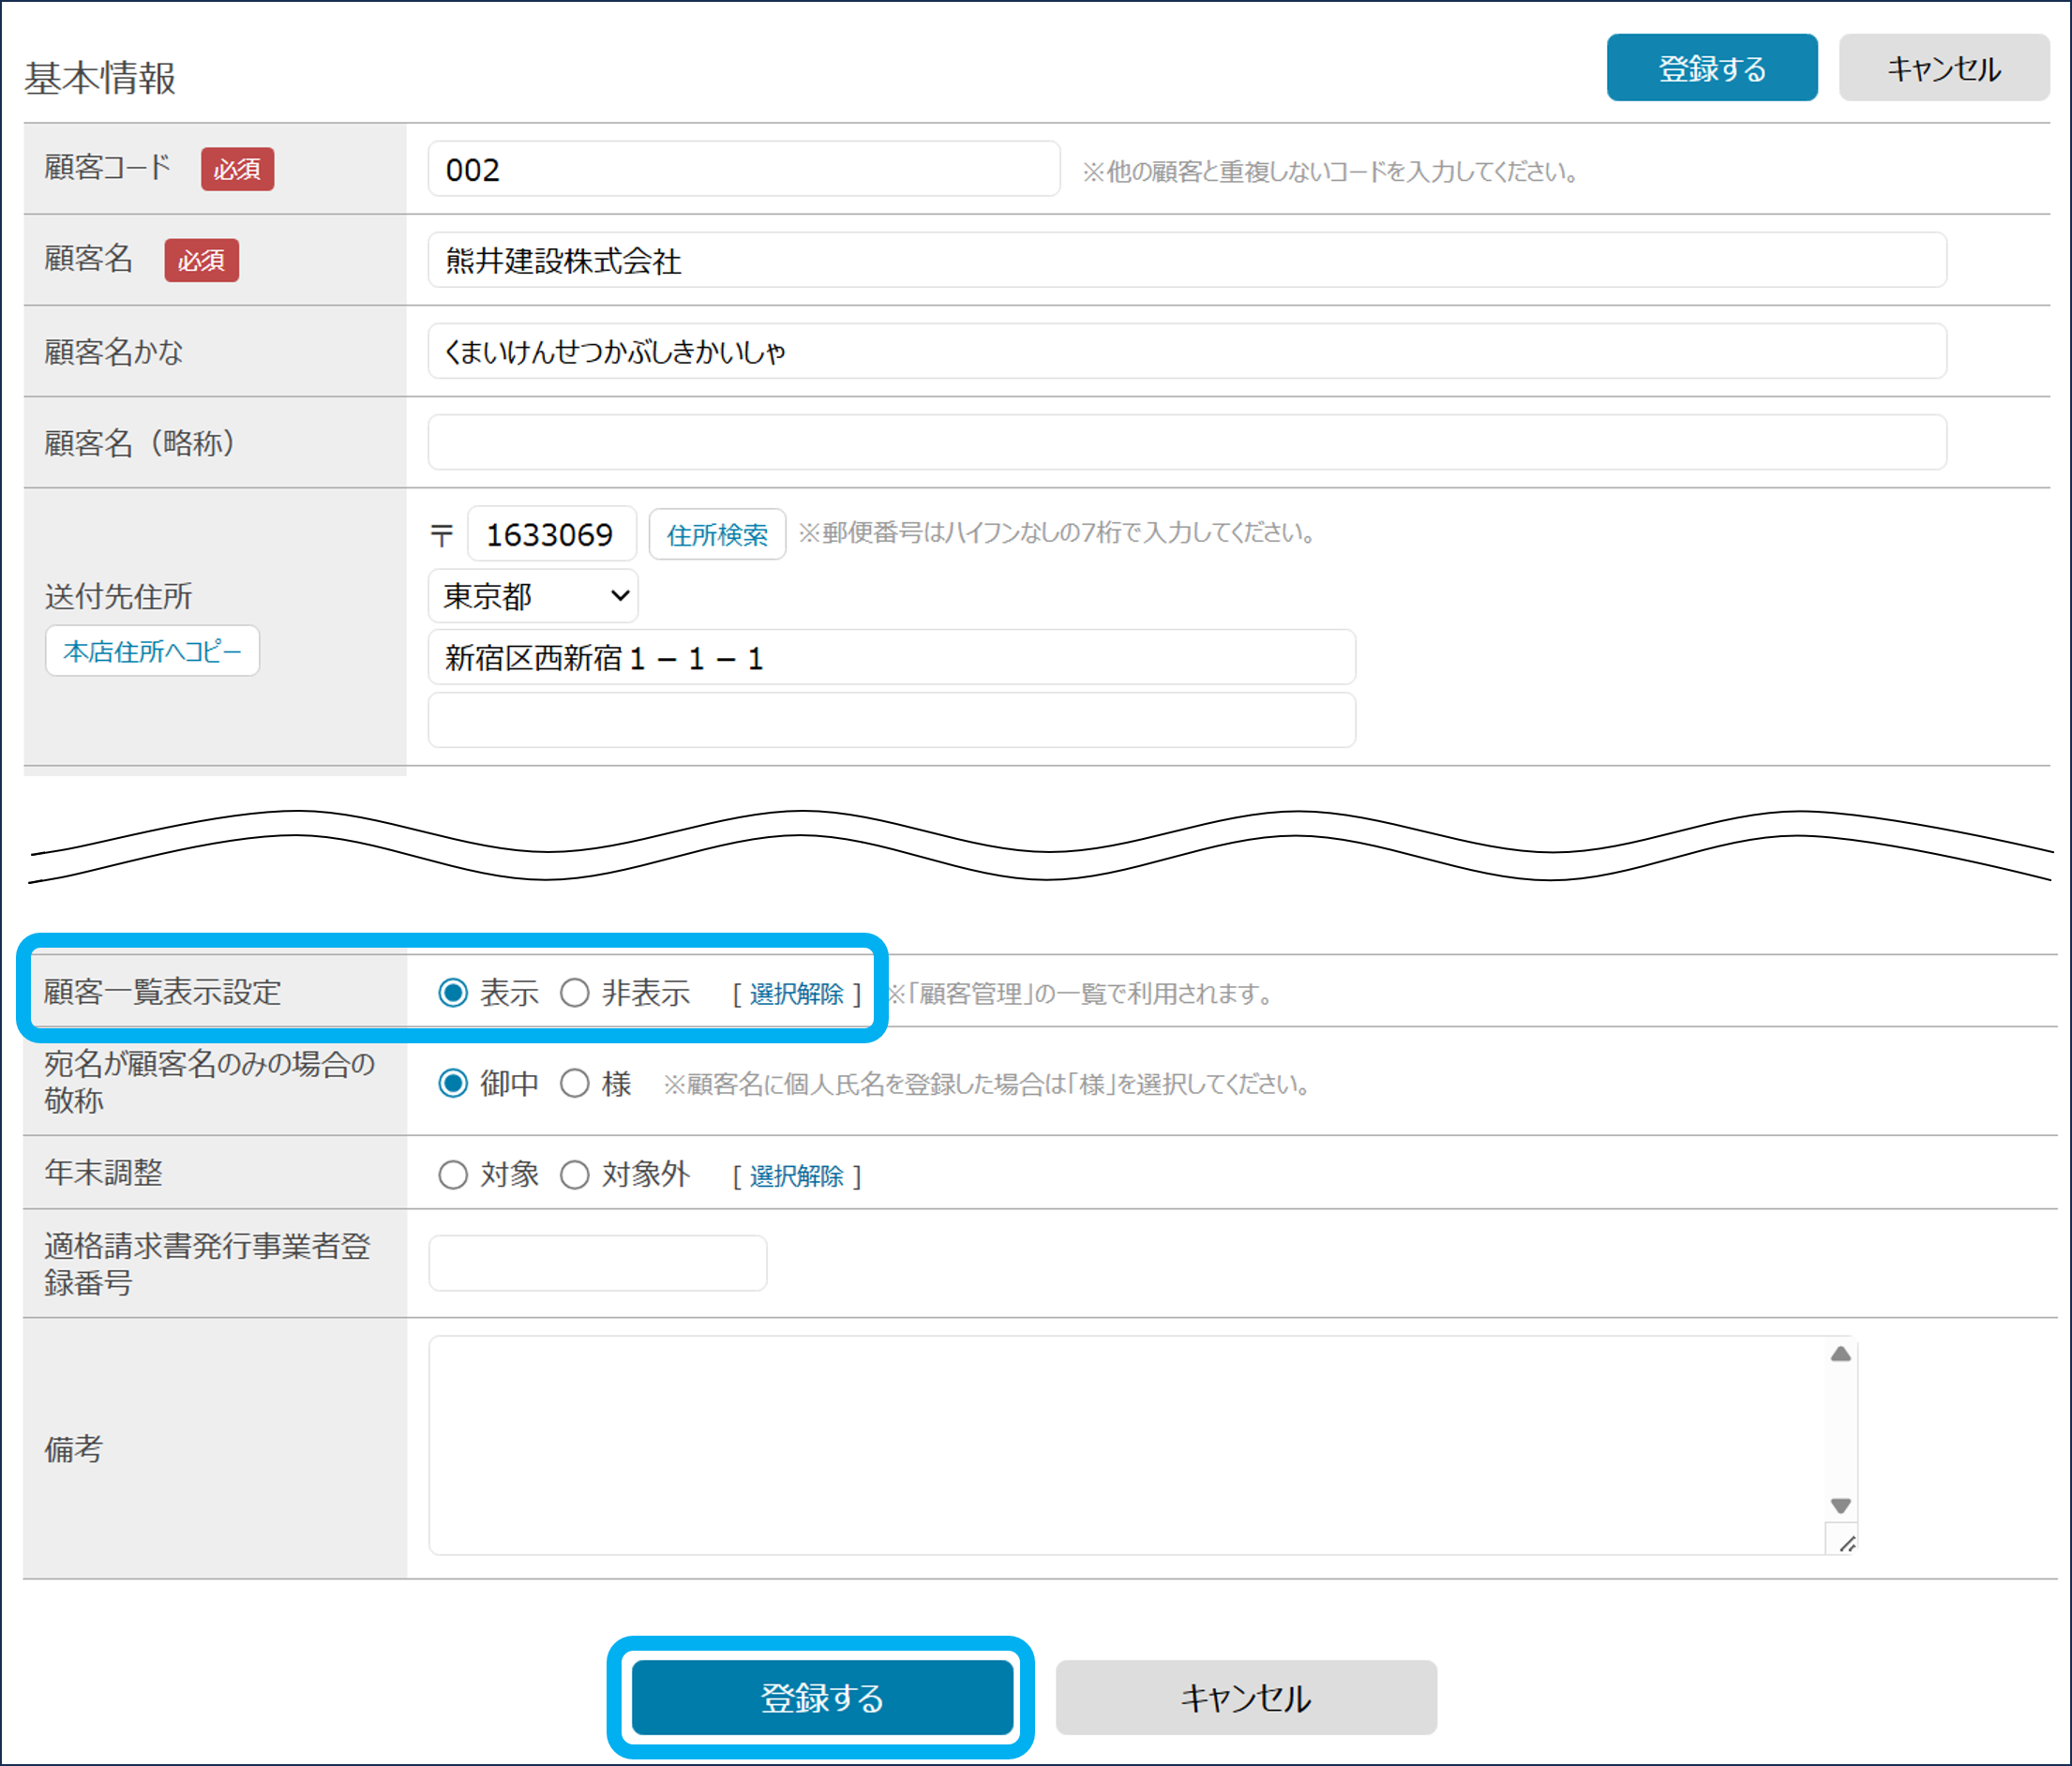2072x1766 pixels.
Task: Click the 備考 textarea resize handle
Action: (x=1846, y=1544)
